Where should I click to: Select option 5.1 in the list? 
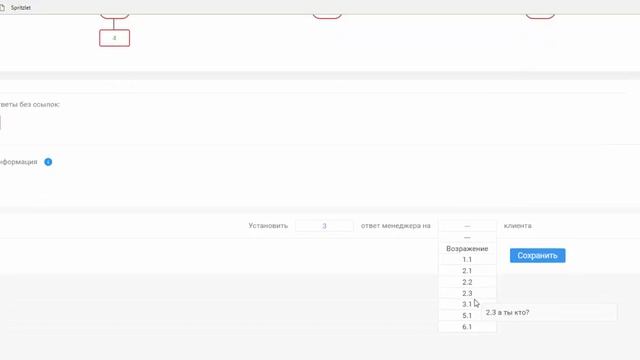point(467,316)
